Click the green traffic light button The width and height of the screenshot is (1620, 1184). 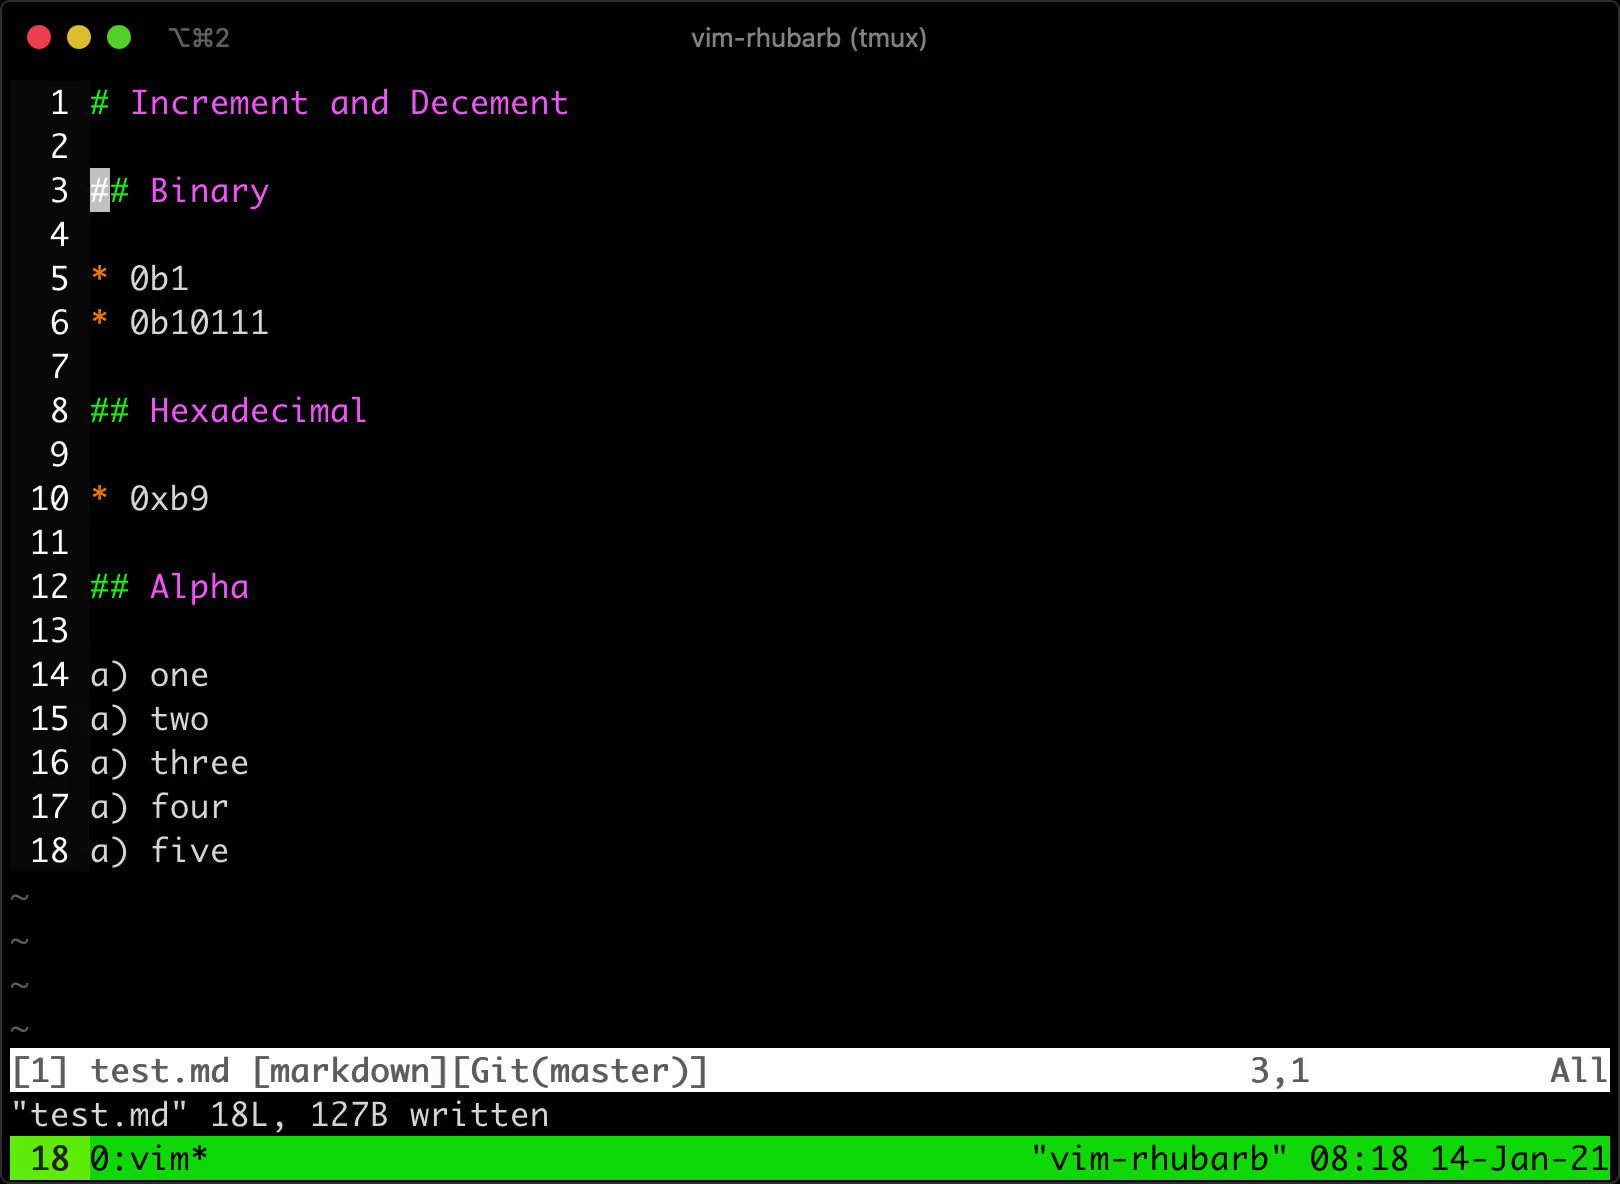[119, 37]
